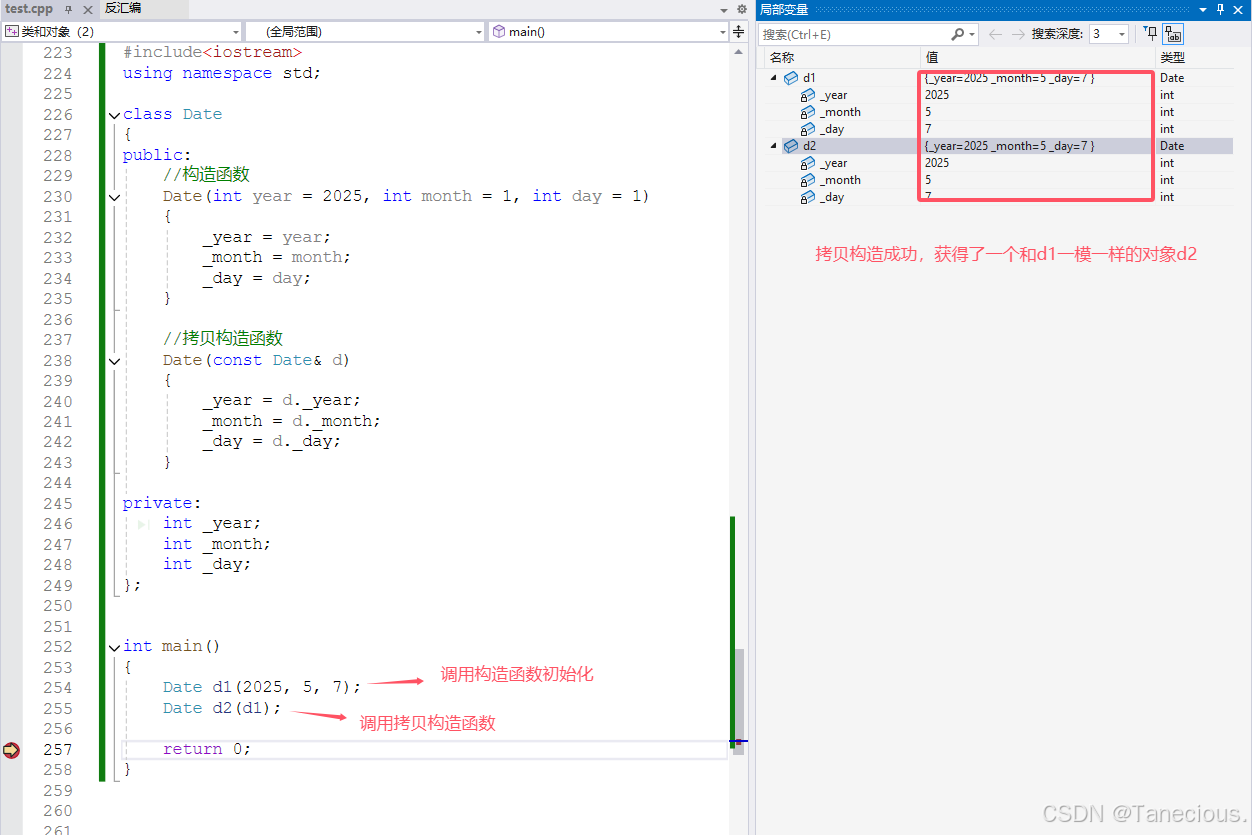Click the line 'Date d2(d1);'

[222, 708]
